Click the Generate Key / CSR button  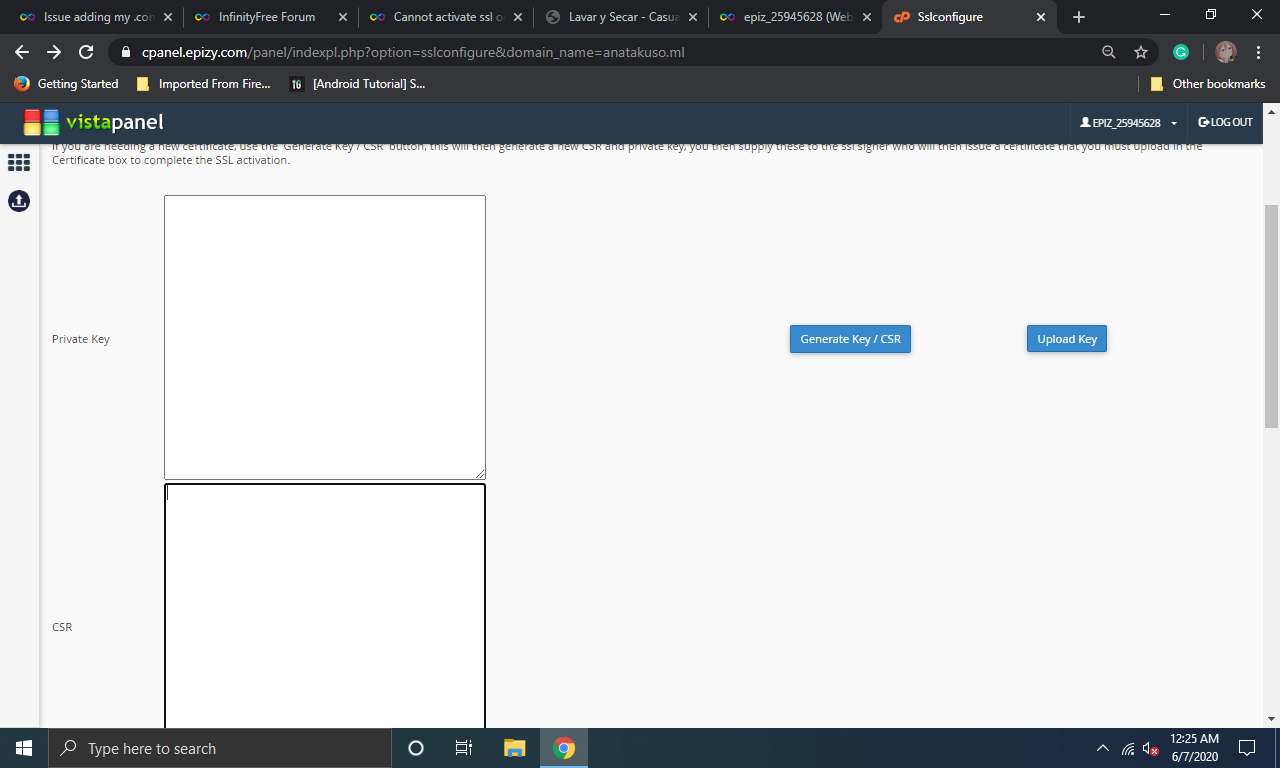coord(850,339)
